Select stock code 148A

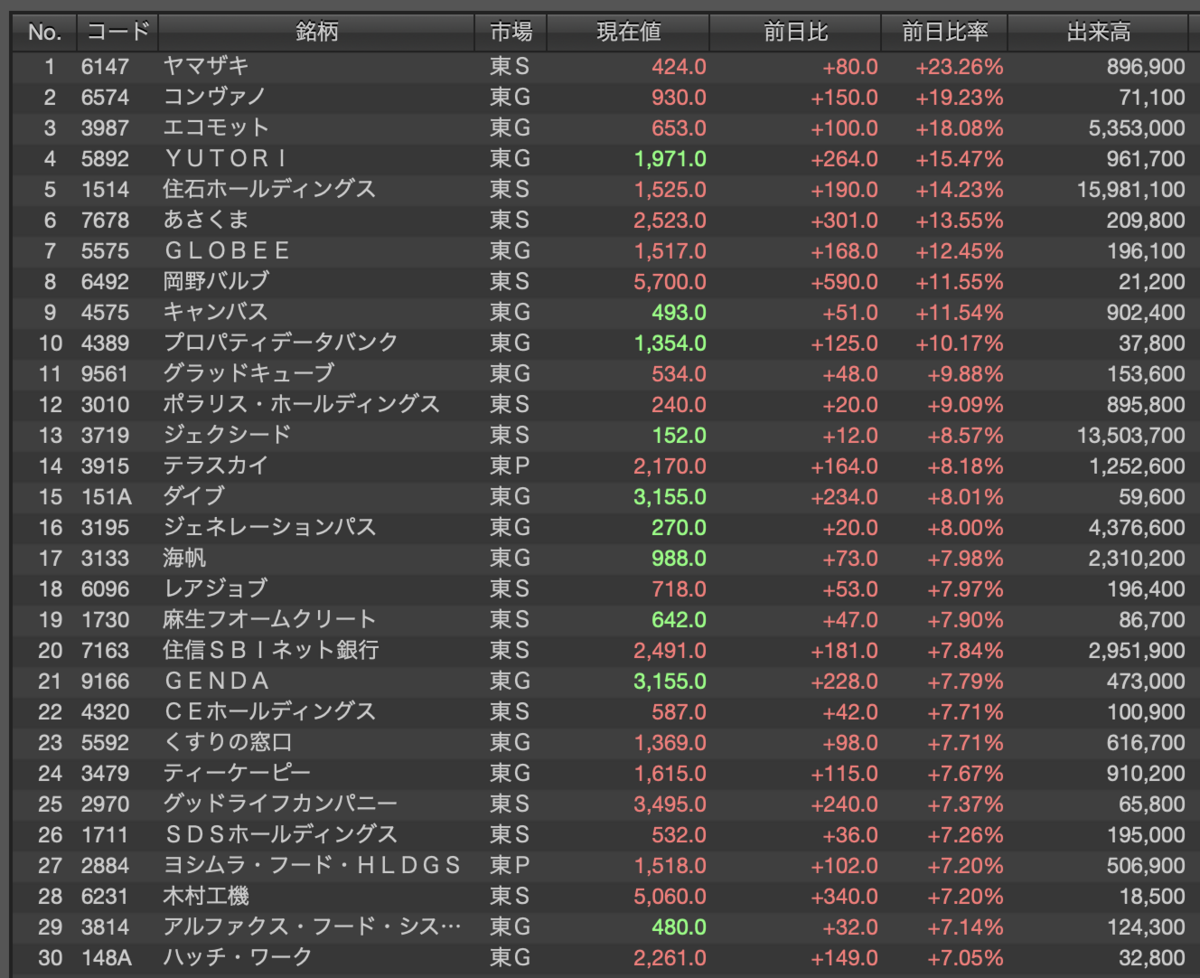coord(106,958)
